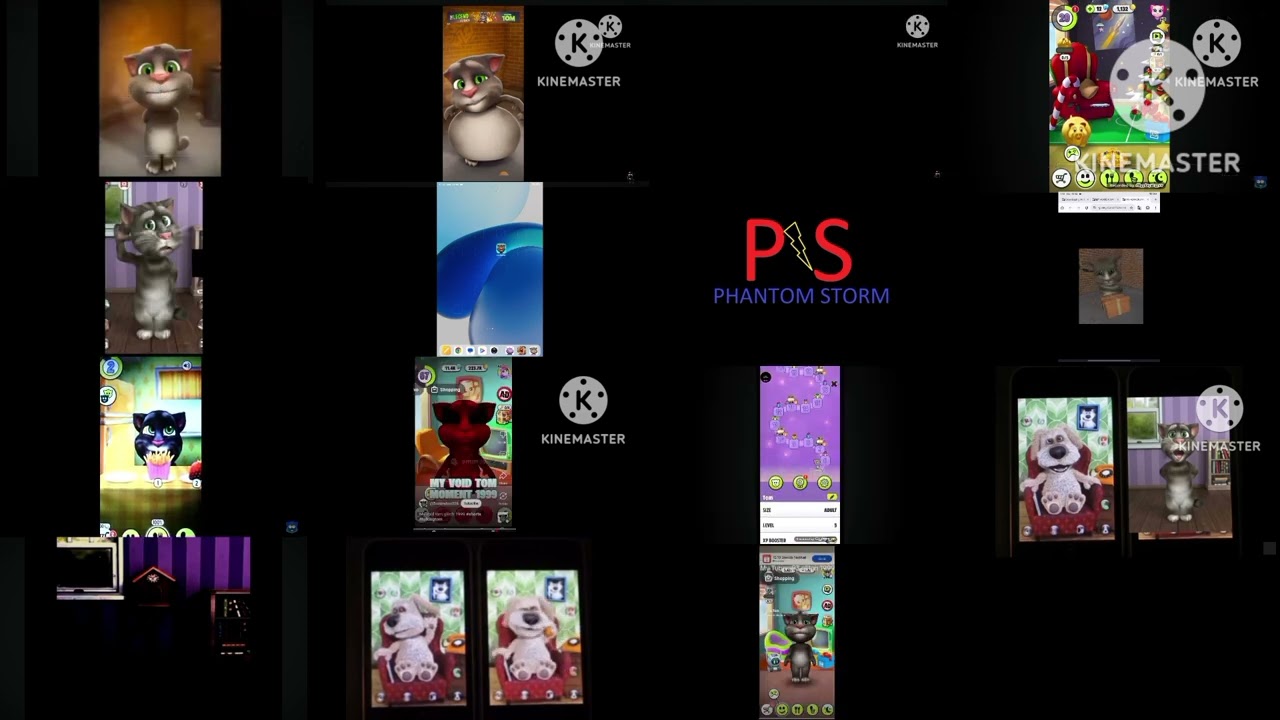Open Chrome from the Android dock
Screen dimensions: 1280x720
(458, 350)
